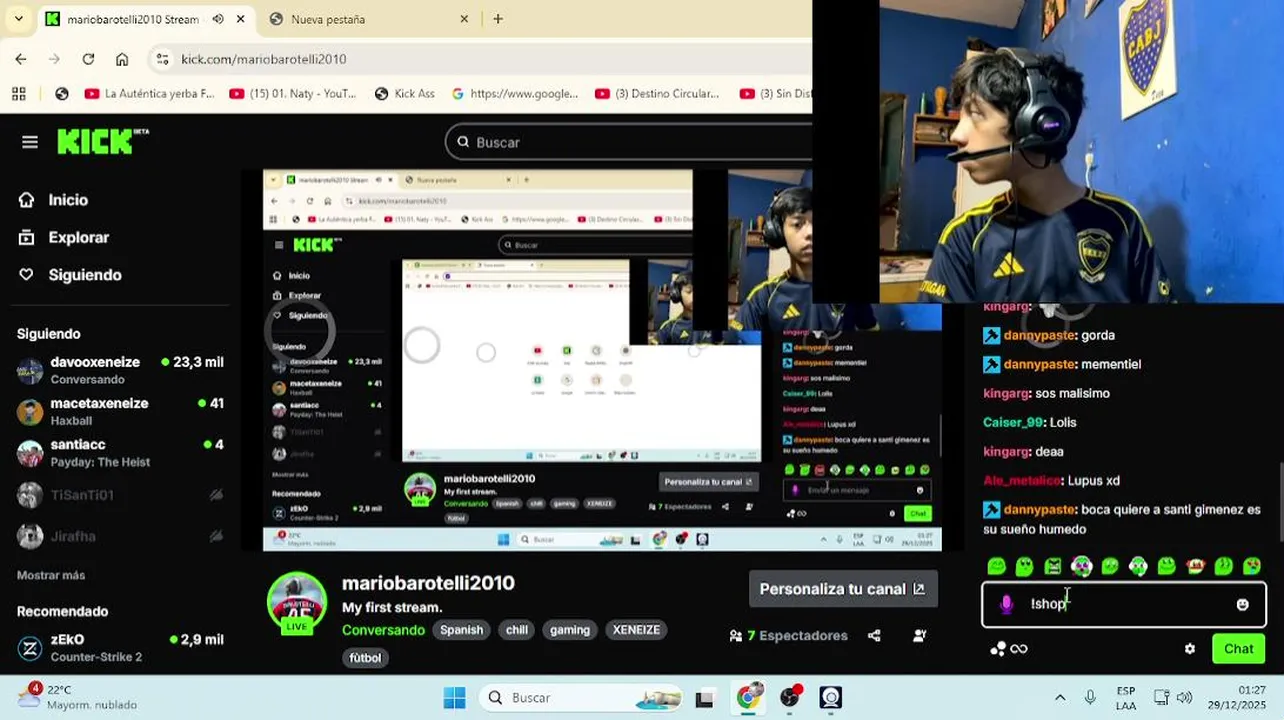Viewport: 1284px width, 720px height.
Task: Open offline channel TiSanTi01
Action: (x=120, y=495)
